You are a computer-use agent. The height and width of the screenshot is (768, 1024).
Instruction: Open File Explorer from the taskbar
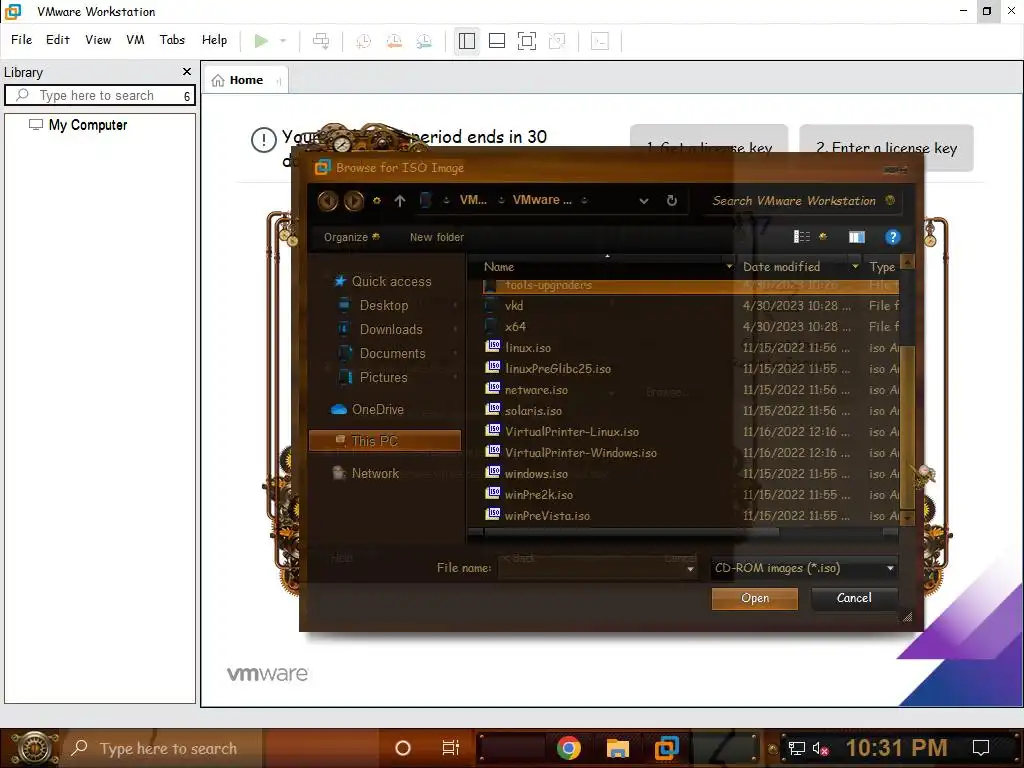(x=617, y=748)
